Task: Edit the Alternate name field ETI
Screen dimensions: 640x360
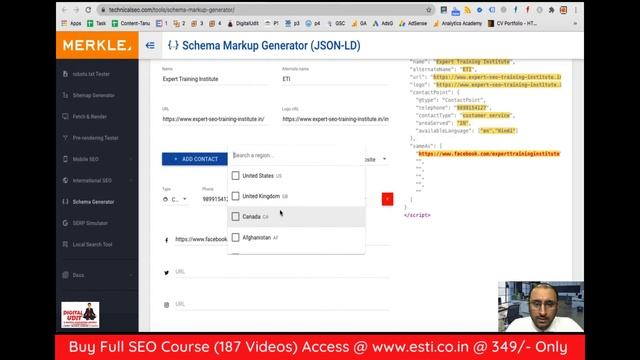Action: pos(336,79)
